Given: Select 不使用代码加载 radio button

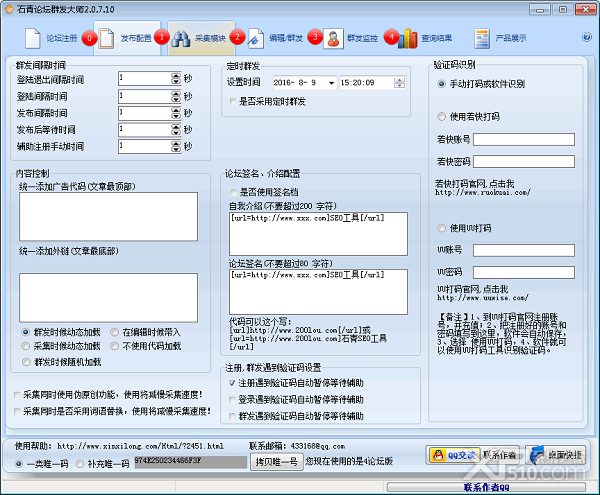Looking at the screenshot, I should 114,346.
